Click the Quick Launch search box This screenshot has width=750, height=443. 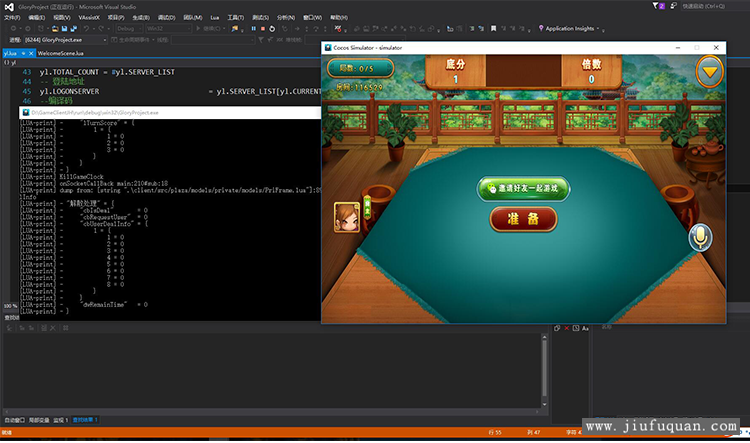(714, 6)
